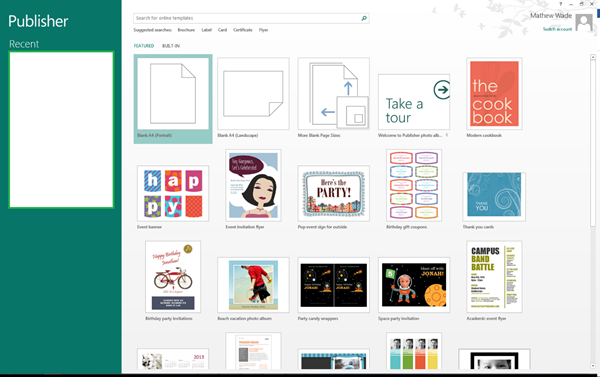The height and width of the screenshot is (377, 600).
Task: Click the scrollbar down arrow
Action: tap(593, 366)
